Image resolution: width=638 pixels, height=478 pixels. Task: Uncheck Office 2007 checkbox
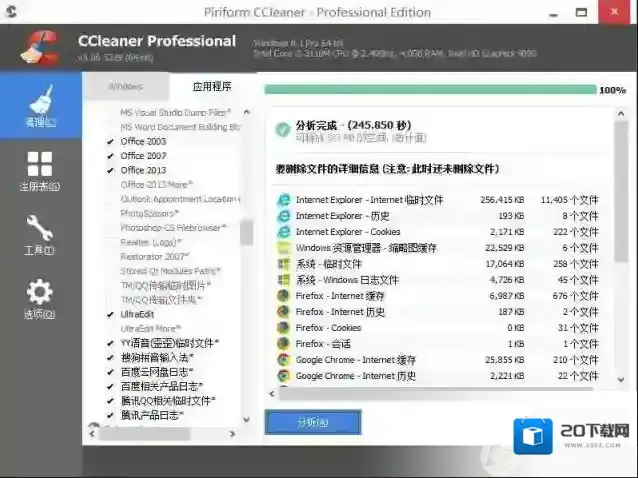110,156
